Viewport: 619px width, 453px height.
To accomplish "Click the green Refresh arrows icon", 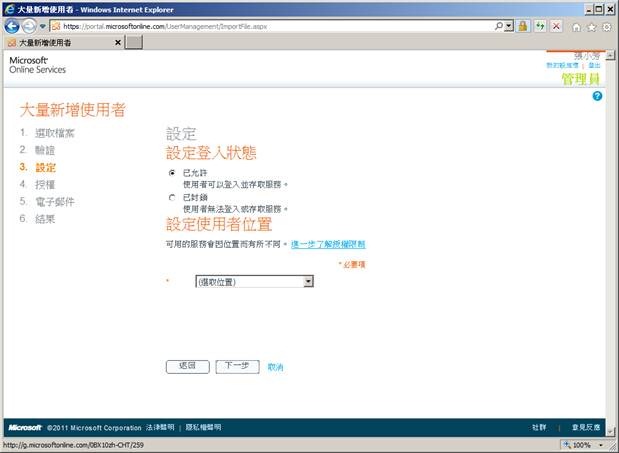I will (540, 26).
